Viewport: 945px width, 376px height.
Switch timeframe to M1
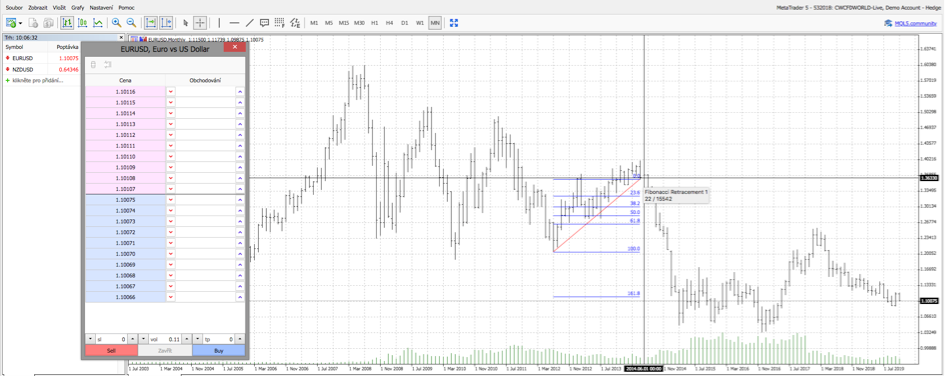(314, 23)
